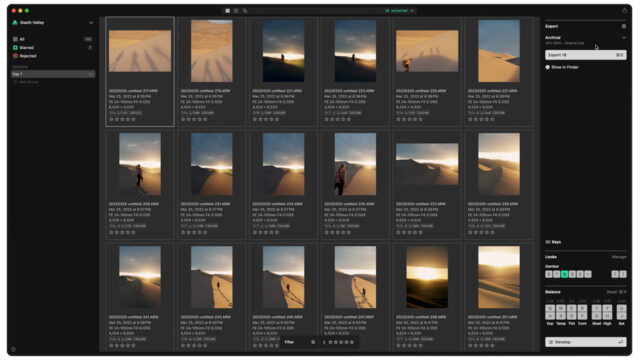Click the A key to lower Exp
The width and height of the screenshot is (640, 360).
550,316
